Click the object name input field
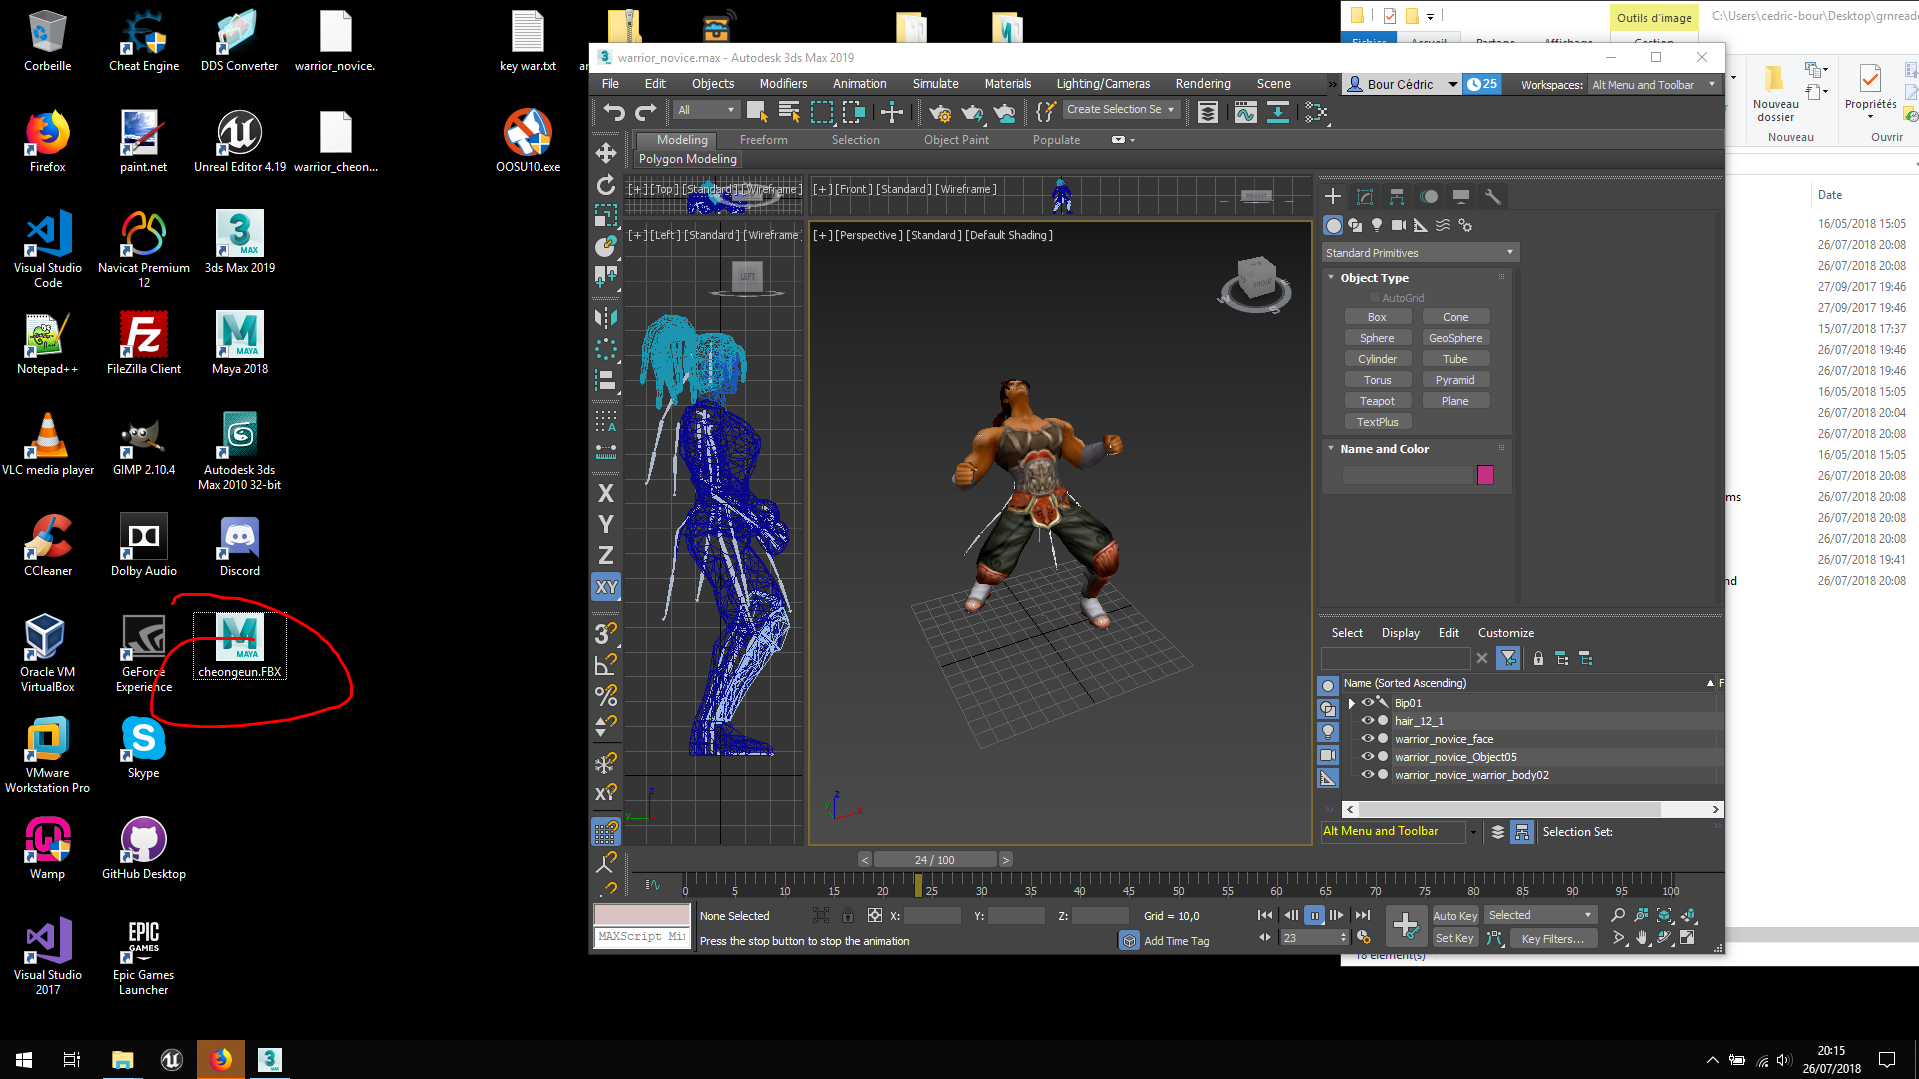 coord(1408,475)
